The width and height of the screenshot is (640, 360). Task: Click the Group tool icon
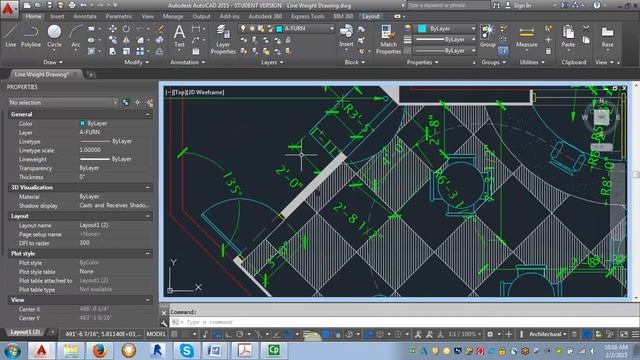coord(488,36)
